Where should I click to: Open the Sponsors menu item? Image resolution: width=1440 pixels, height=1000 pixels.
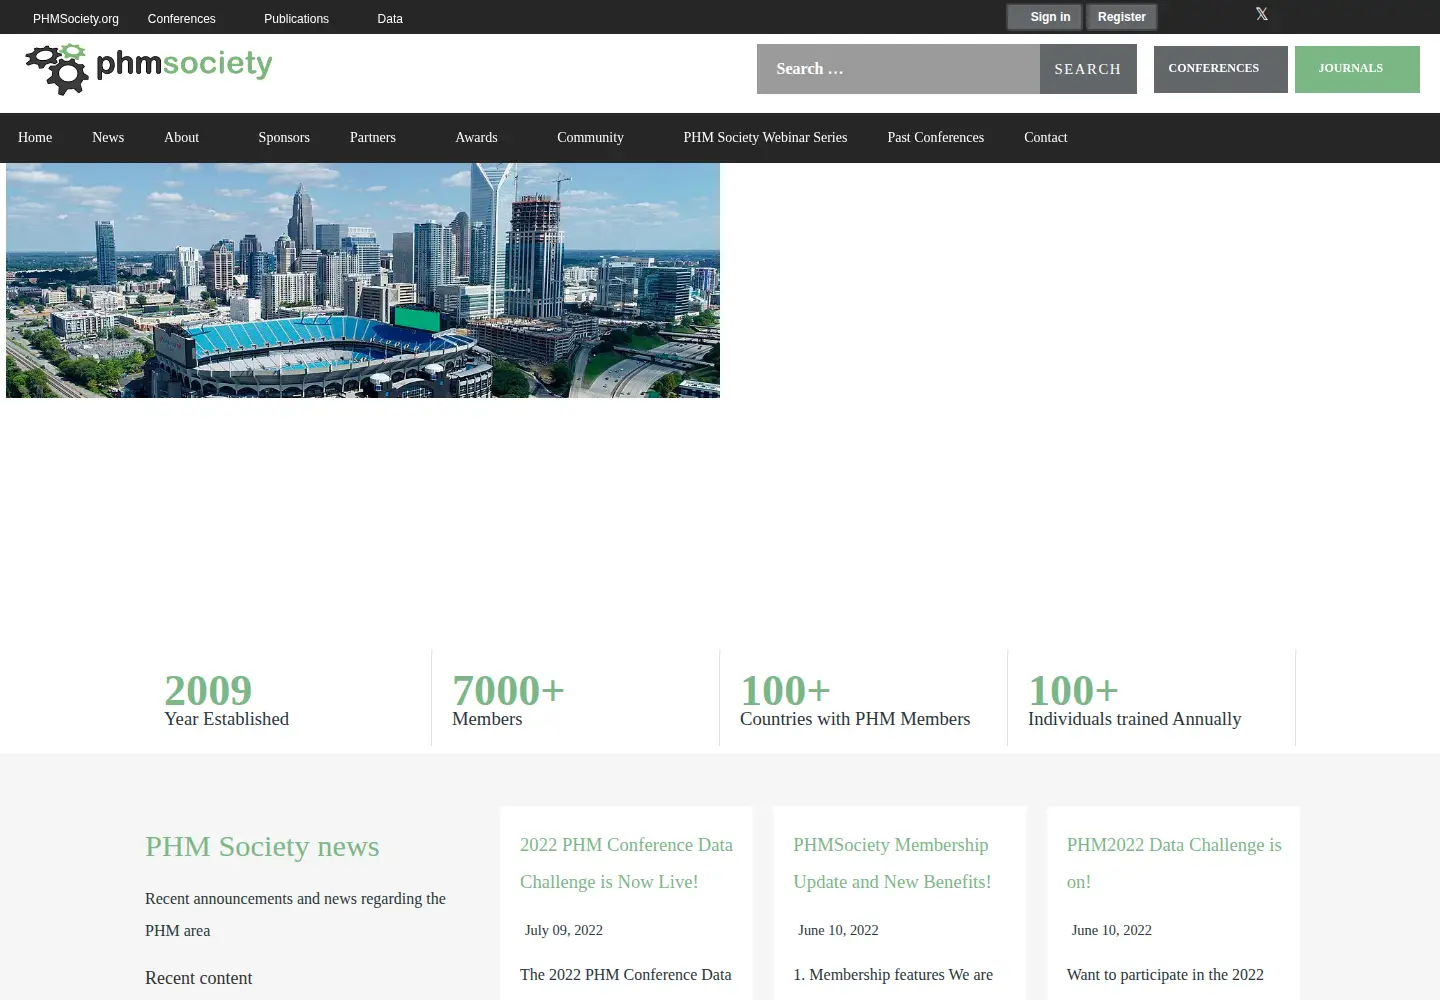pyautogui.click(x=284, y=138)
